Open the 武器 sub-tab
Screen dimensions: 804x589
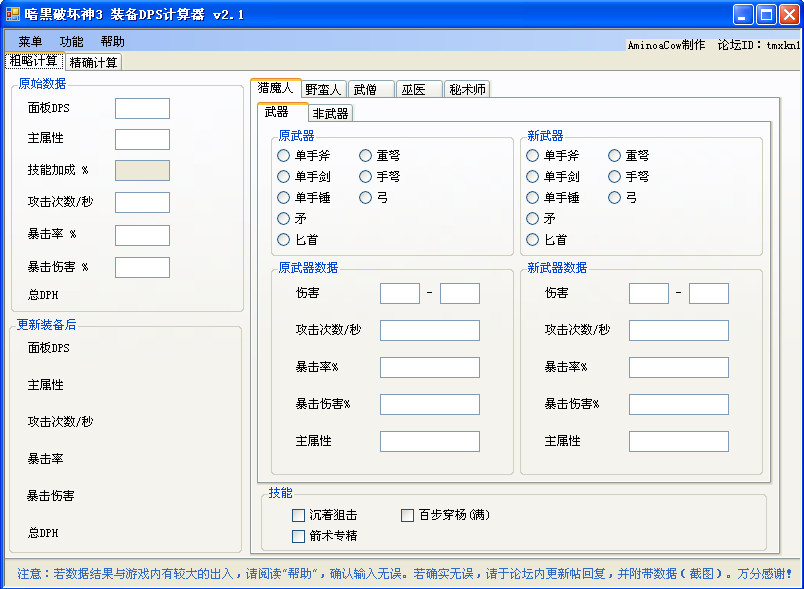(x=282, y=112)
